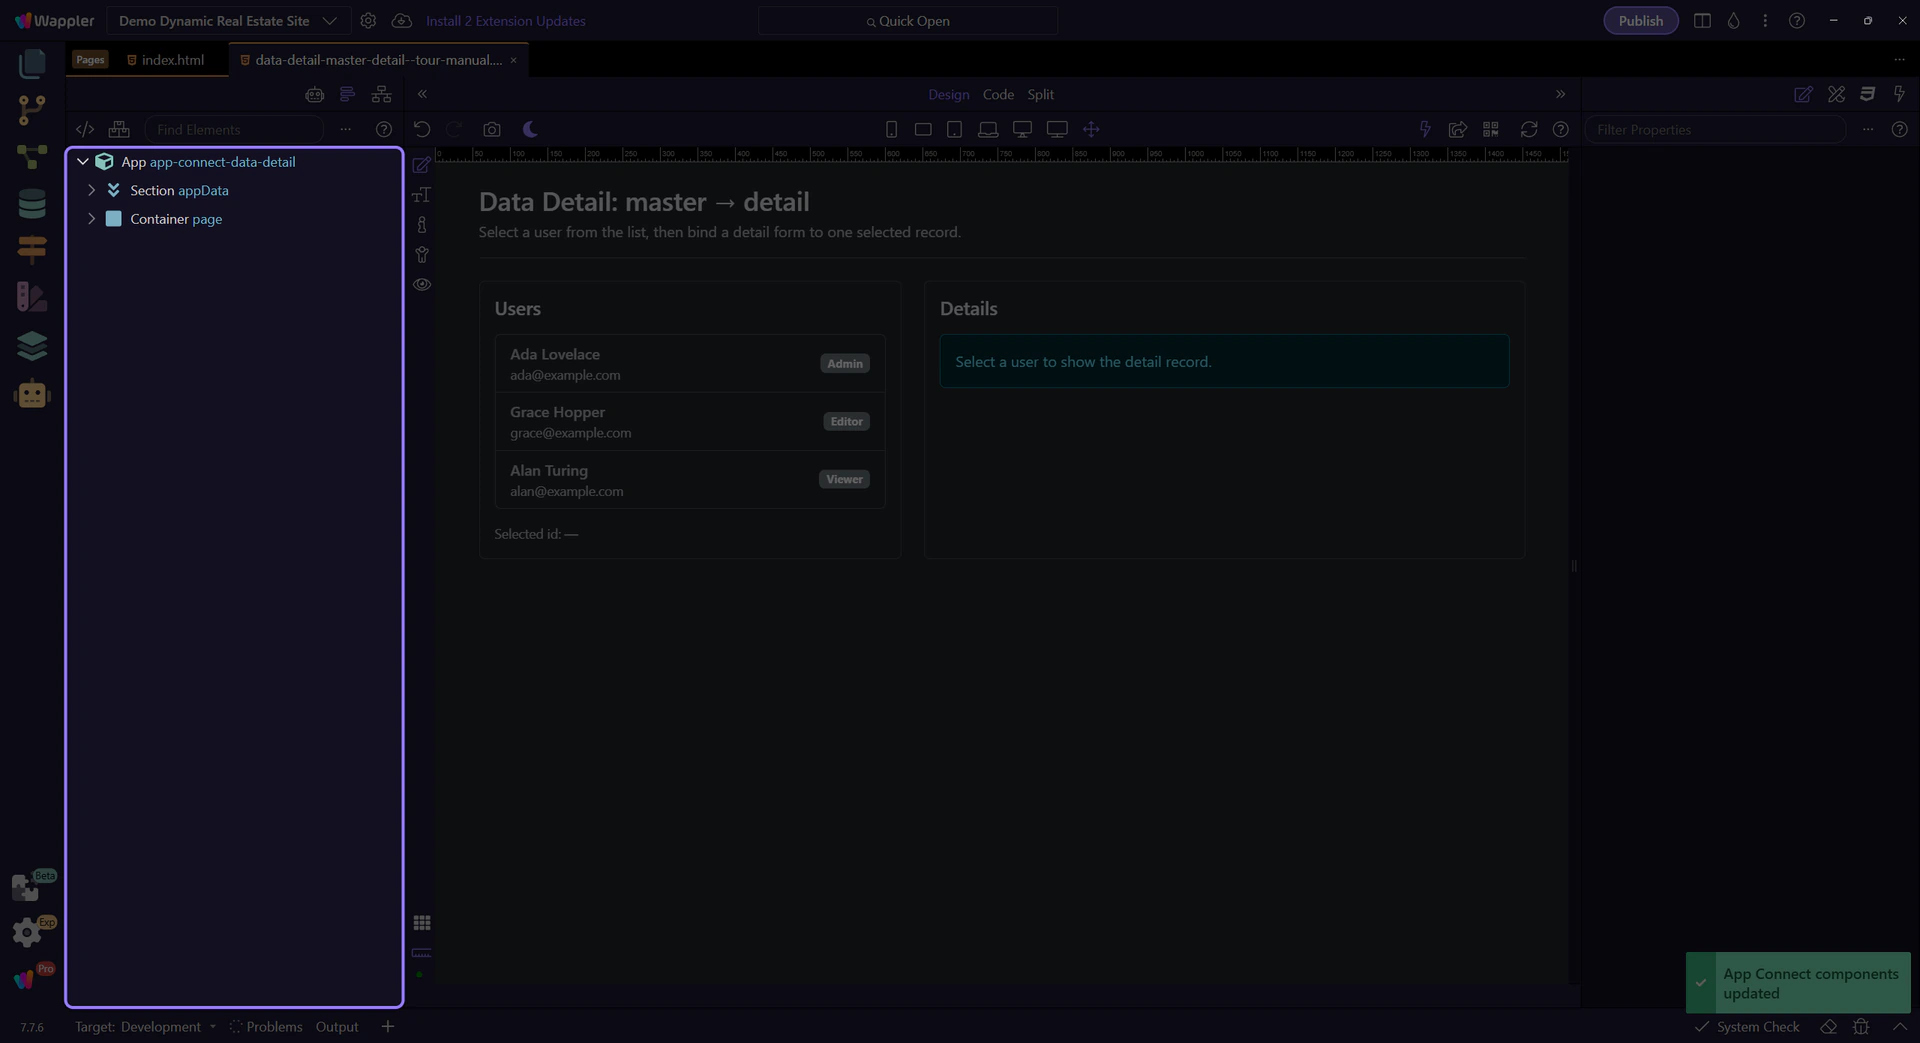1920x1043 pixels.
Task: Toggle dark mode with the moon icon
Action: point(530,130)
